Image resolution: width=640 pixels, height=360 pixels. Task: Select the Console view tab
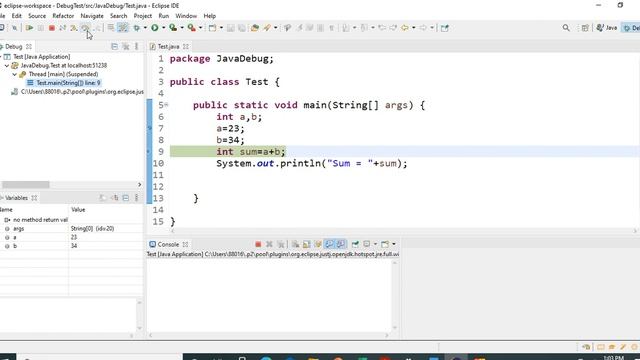[x=168, y=244]
